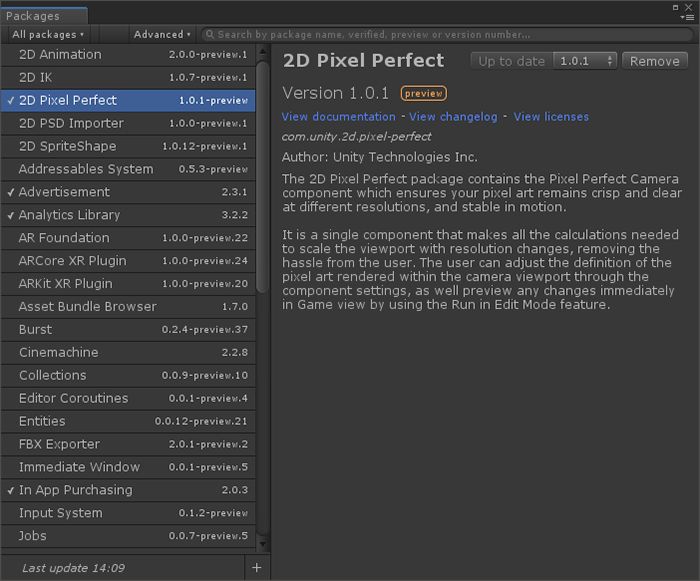Open the panel options menu icon
Viewport: 700px width, 581px height.
689,16
